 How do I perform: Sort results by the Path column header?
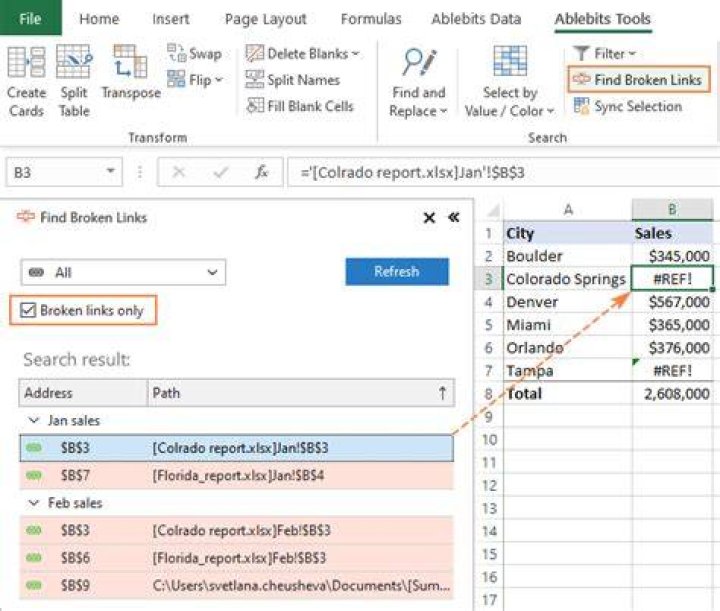click(301, 393)
